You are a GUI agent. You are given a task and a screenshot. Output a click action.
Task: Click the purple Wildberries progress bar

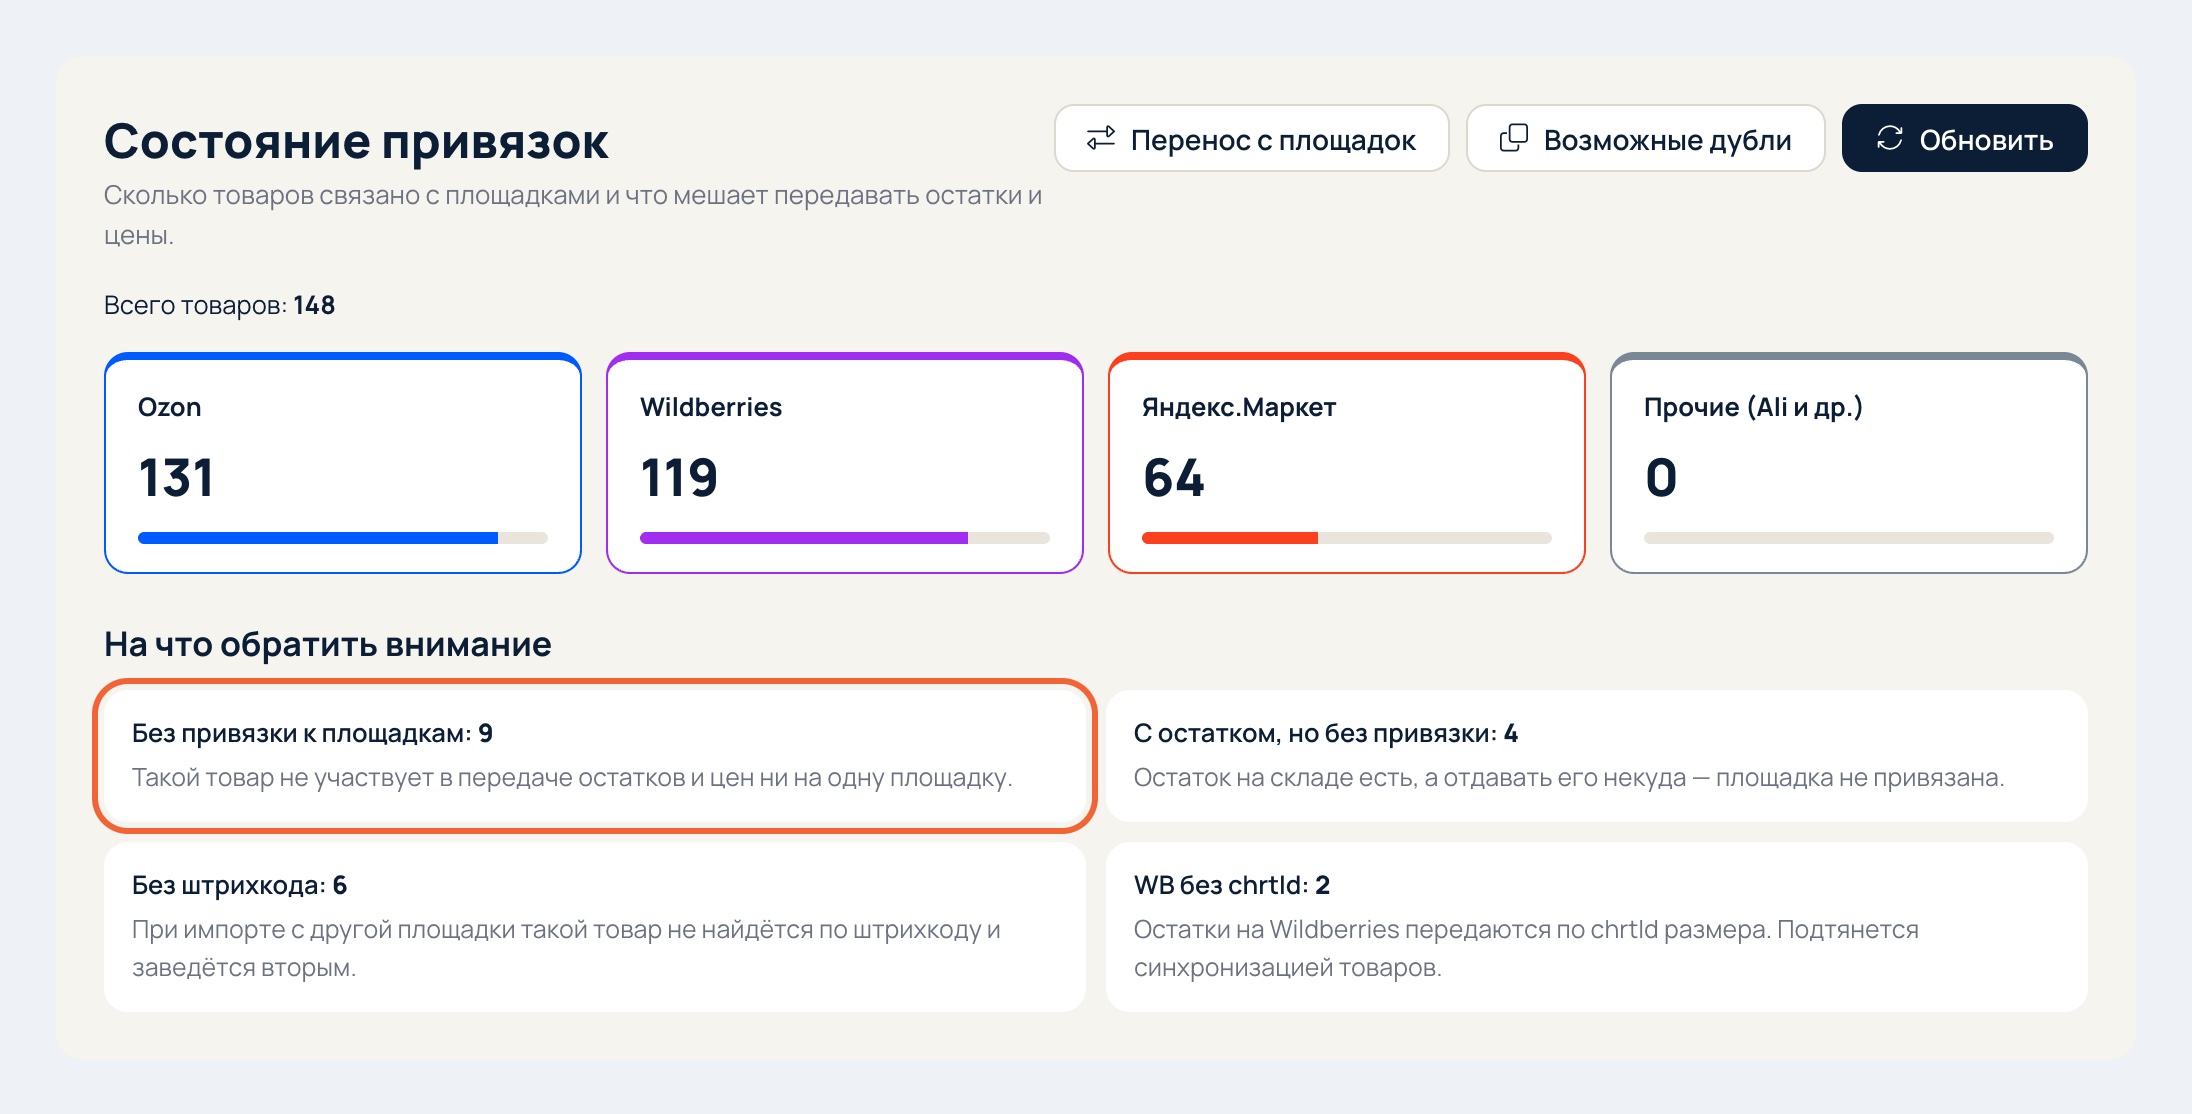click(845, 538)
